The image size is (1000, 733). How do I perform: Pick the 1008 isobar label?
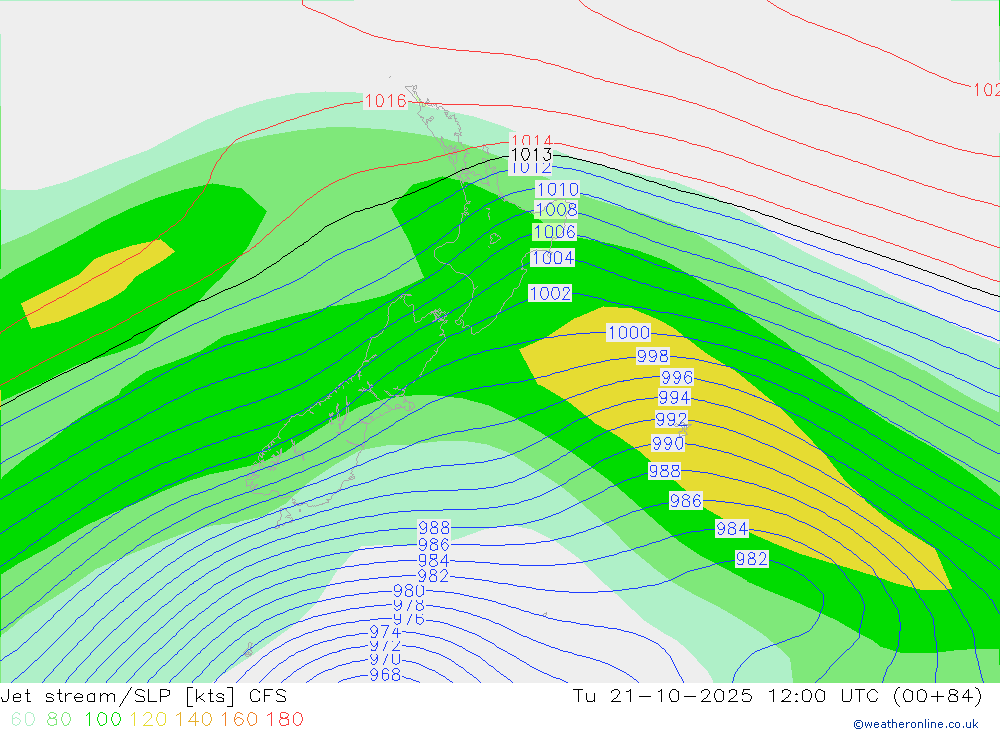coord(556,209)
